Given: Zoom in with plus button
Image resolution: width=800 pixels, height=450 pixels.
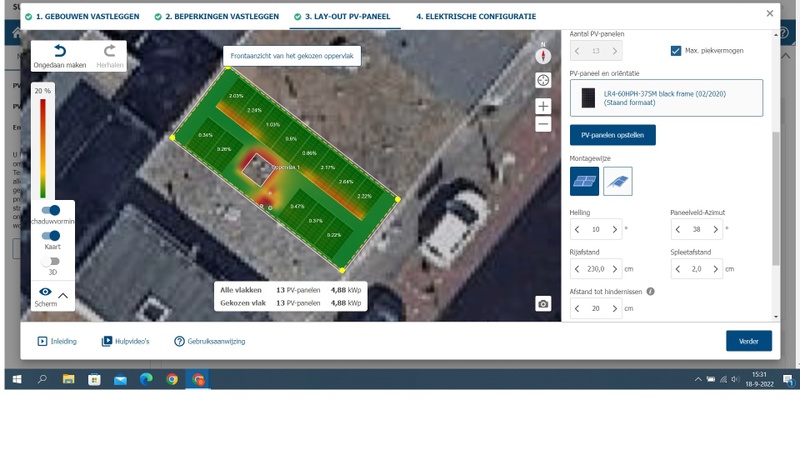Looking at the screenshot, I should click(x=543, y=106).
